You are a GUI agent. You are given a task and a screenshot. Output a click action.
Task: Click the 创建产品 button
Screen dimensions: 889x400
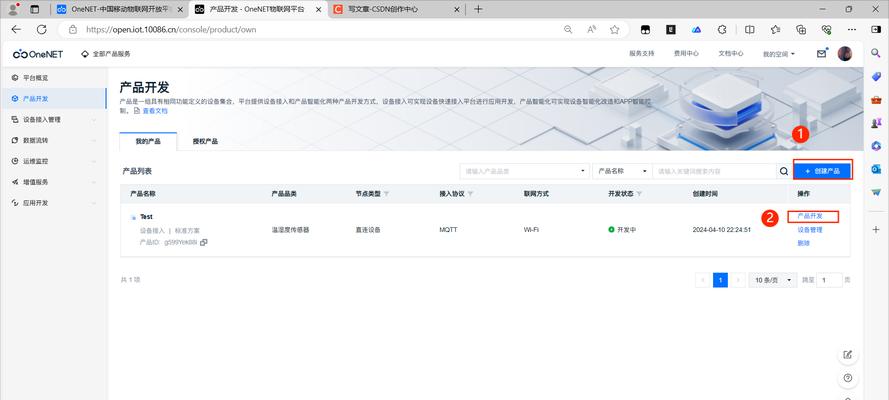[x=822, y=171]
